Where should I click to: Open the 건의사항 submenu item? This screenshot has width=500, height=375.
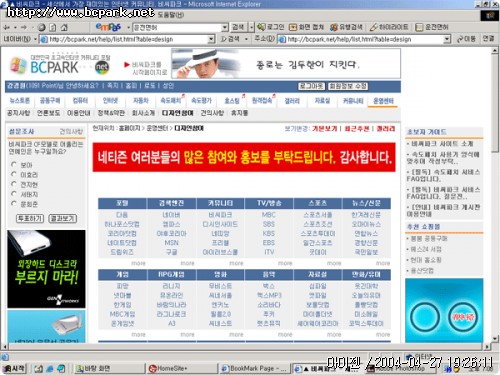coord(212,113)
